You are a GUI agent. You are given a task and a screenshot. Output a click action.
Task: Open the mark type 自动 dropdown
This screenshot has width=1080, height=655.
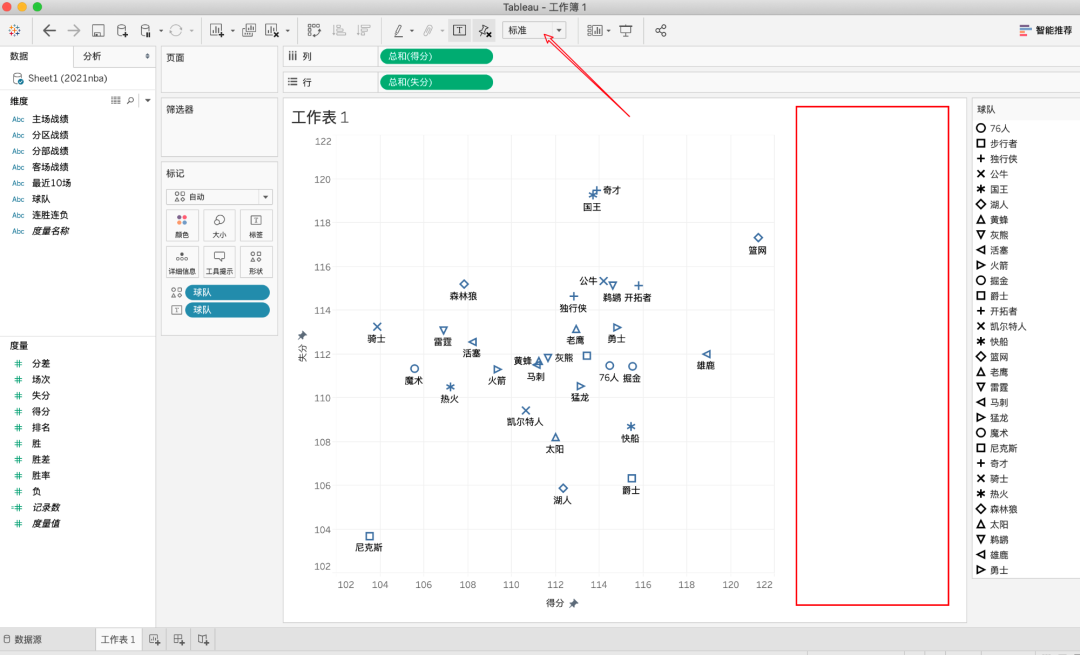pos(219,197)
